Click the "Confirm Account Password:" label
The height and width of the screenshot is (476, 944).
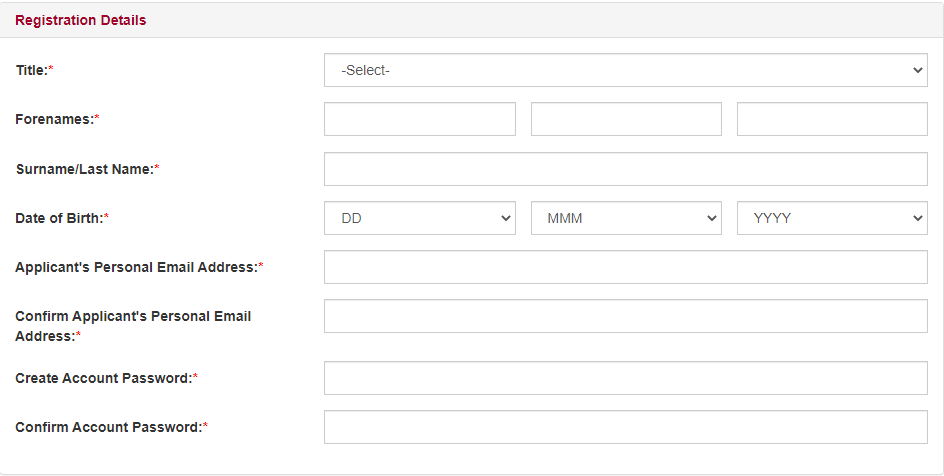pyautogui.click(x=109, y=427)
